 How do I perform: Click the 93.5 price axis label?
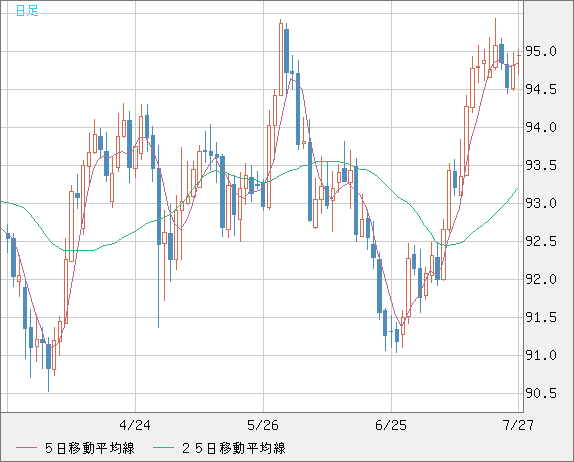point(541,165)
